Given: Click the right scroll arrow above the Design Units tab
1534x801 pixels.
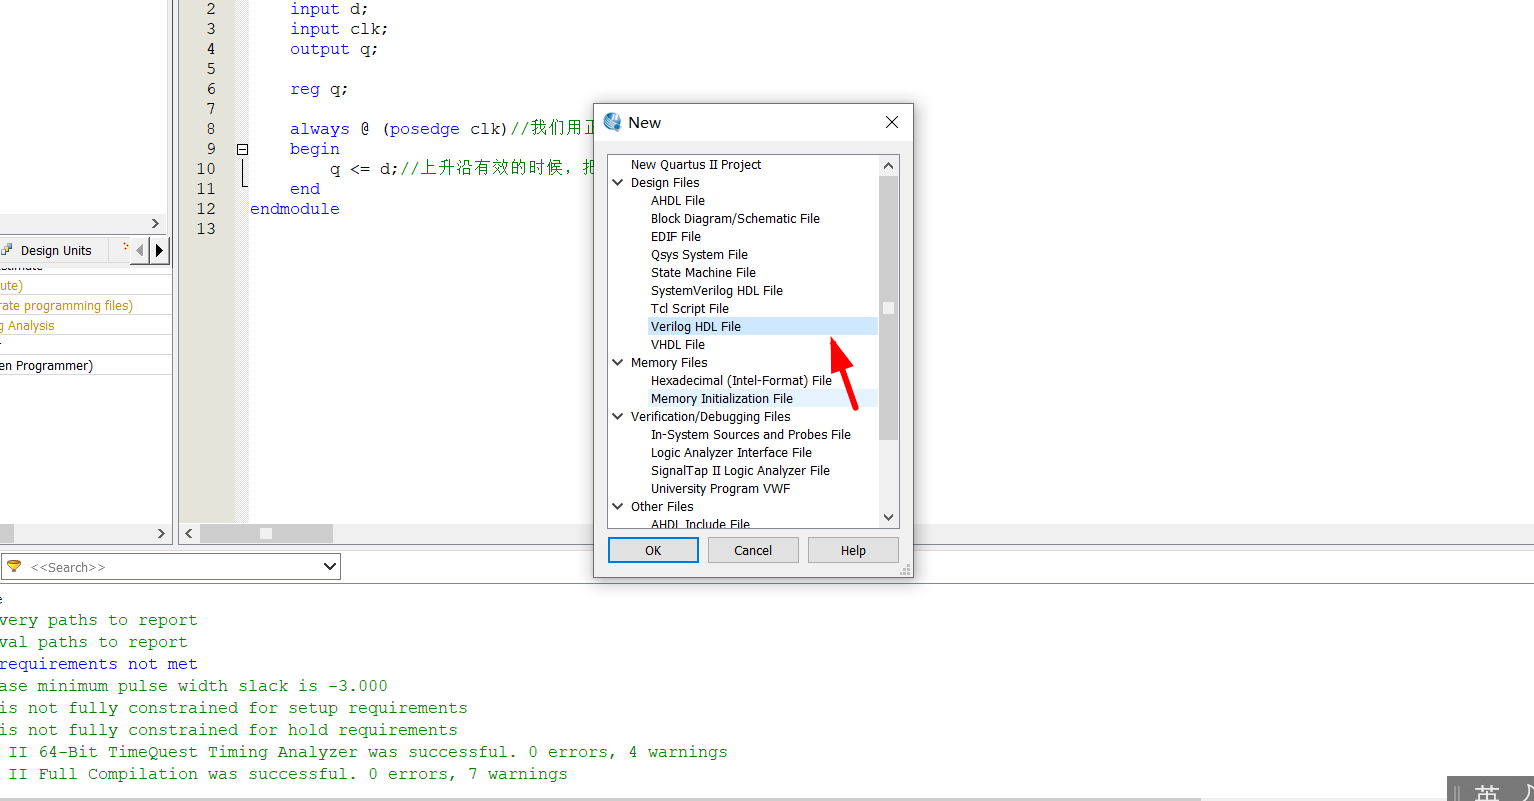Looking at the screenshot, I should tap(155, 223).
